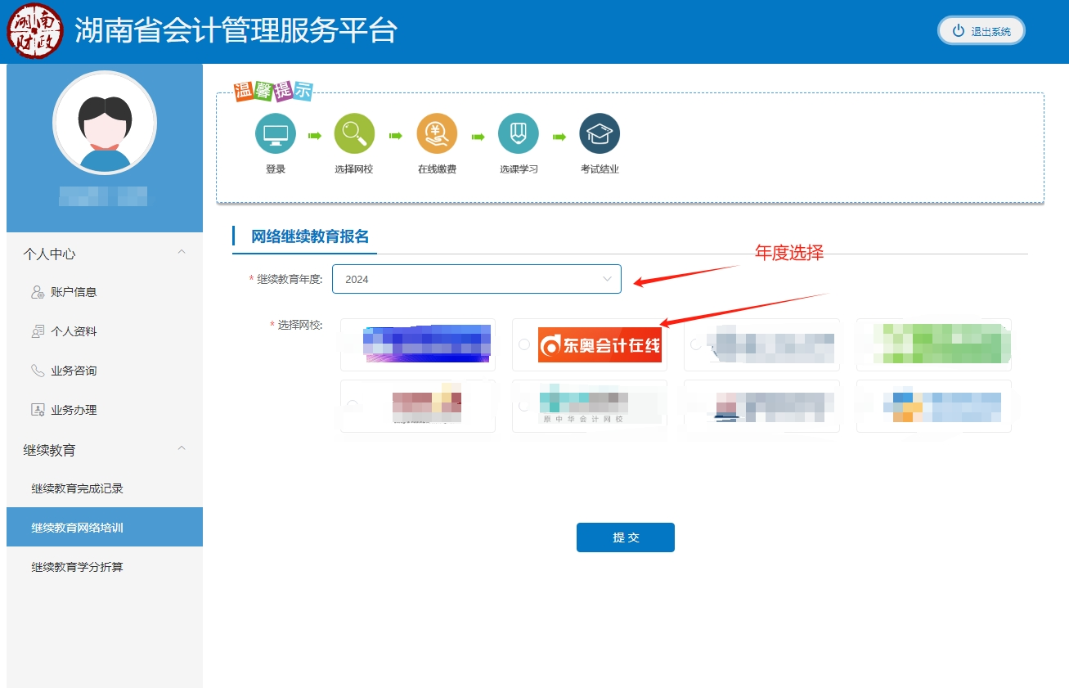Viewport: 1069px width, 688px height.
Task: Select 继续教育网络培训 in the sidebar
Action: point(80,527)
